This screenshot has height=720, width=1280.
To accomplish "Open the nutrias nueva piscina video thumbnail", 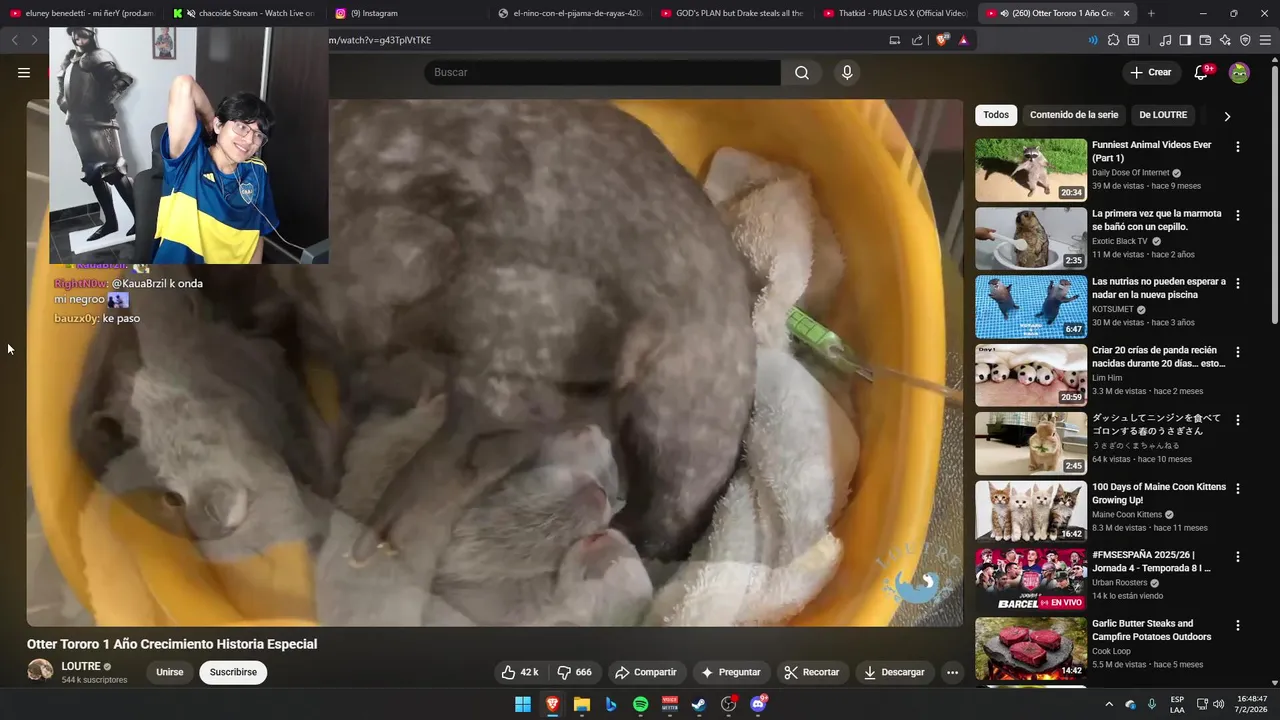I will [x=1031, y=307].
